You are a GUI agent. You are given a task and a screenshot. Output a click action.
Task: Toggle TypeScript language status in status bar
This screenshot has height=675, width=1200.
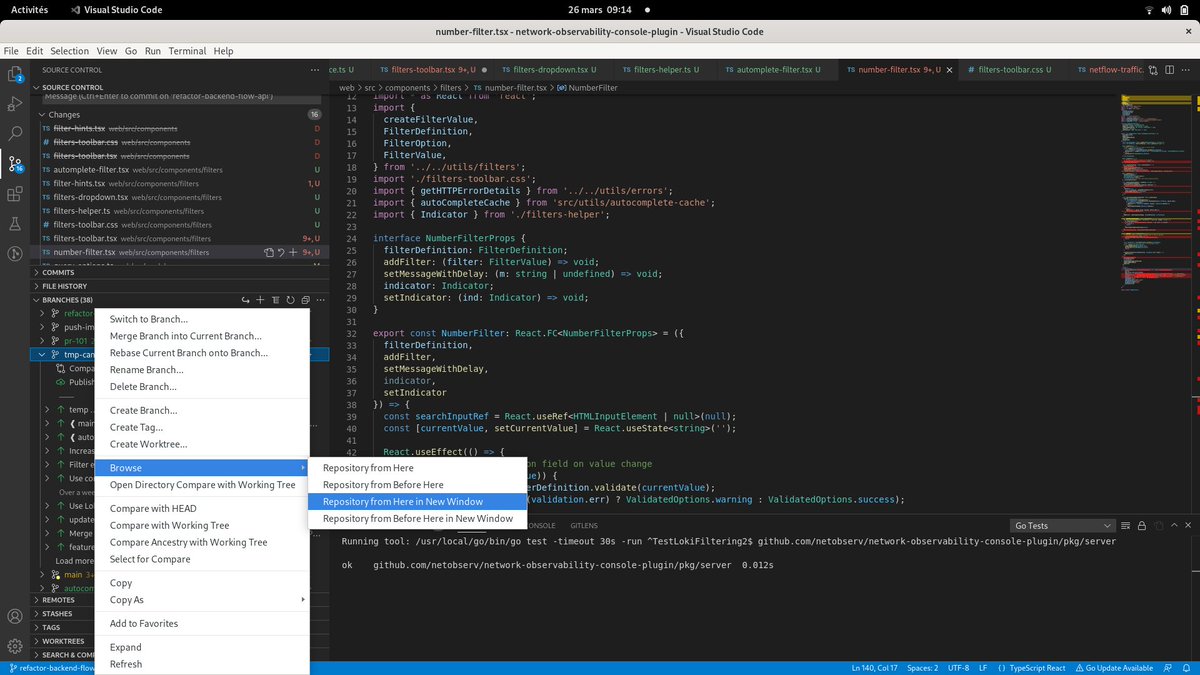(1037, 667)
